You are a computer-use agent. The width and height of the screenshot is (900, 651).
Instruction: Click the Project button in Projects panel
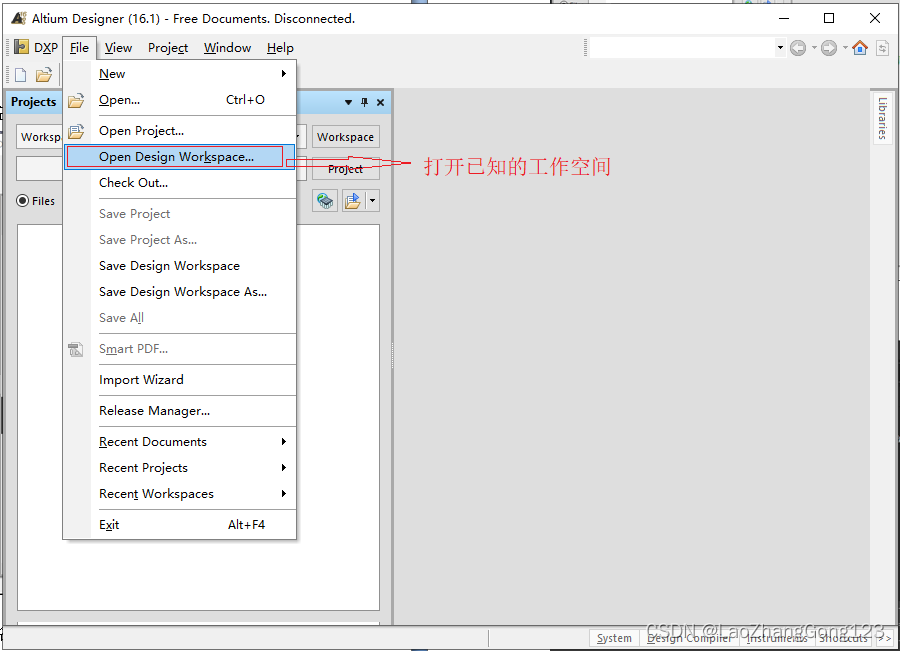[346, 169]
